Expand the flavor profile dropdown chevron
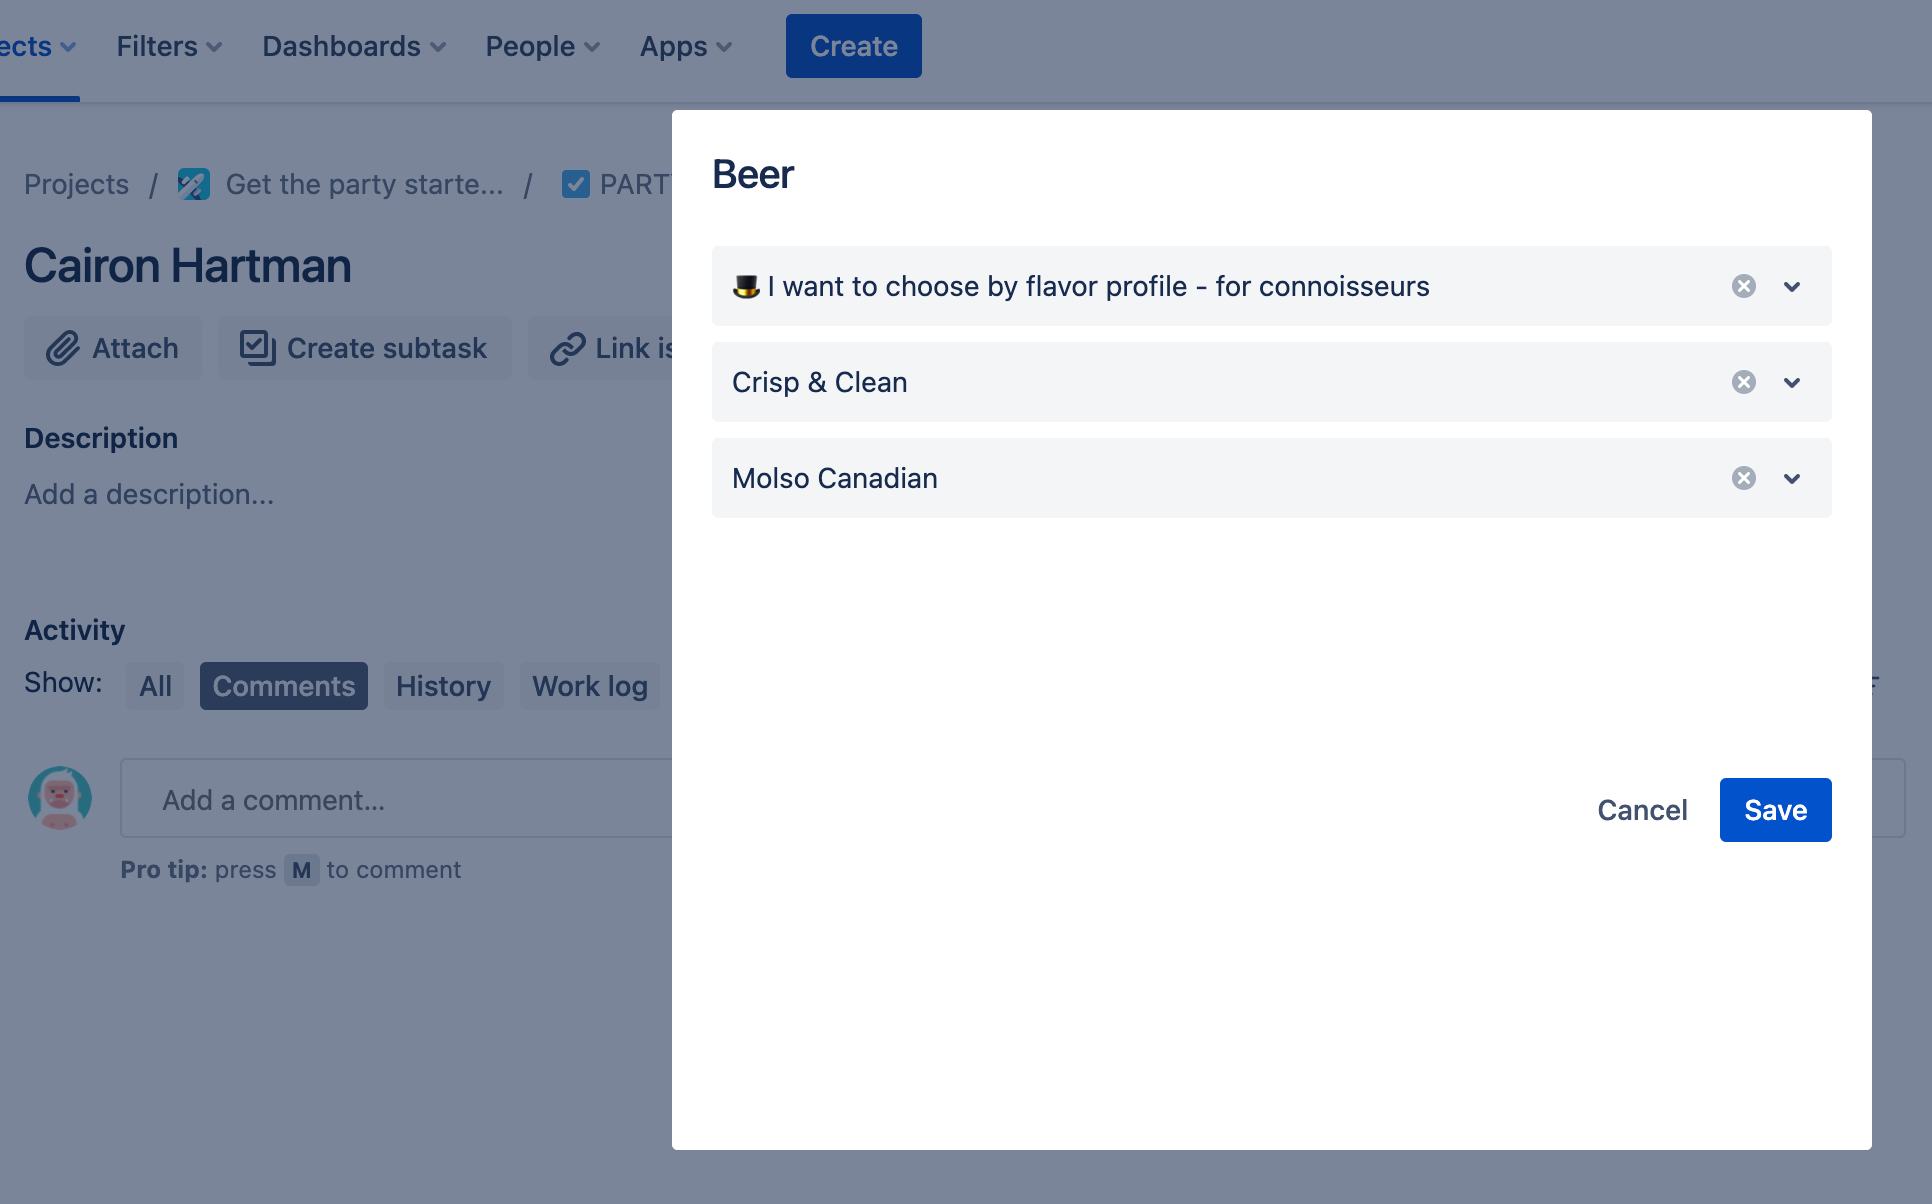 pos(1792,287)
